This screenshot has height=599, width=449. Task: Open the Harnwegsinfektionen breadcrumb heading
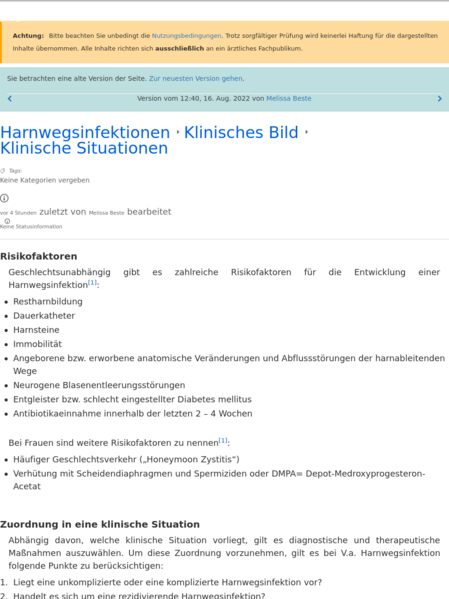(85, 132)
